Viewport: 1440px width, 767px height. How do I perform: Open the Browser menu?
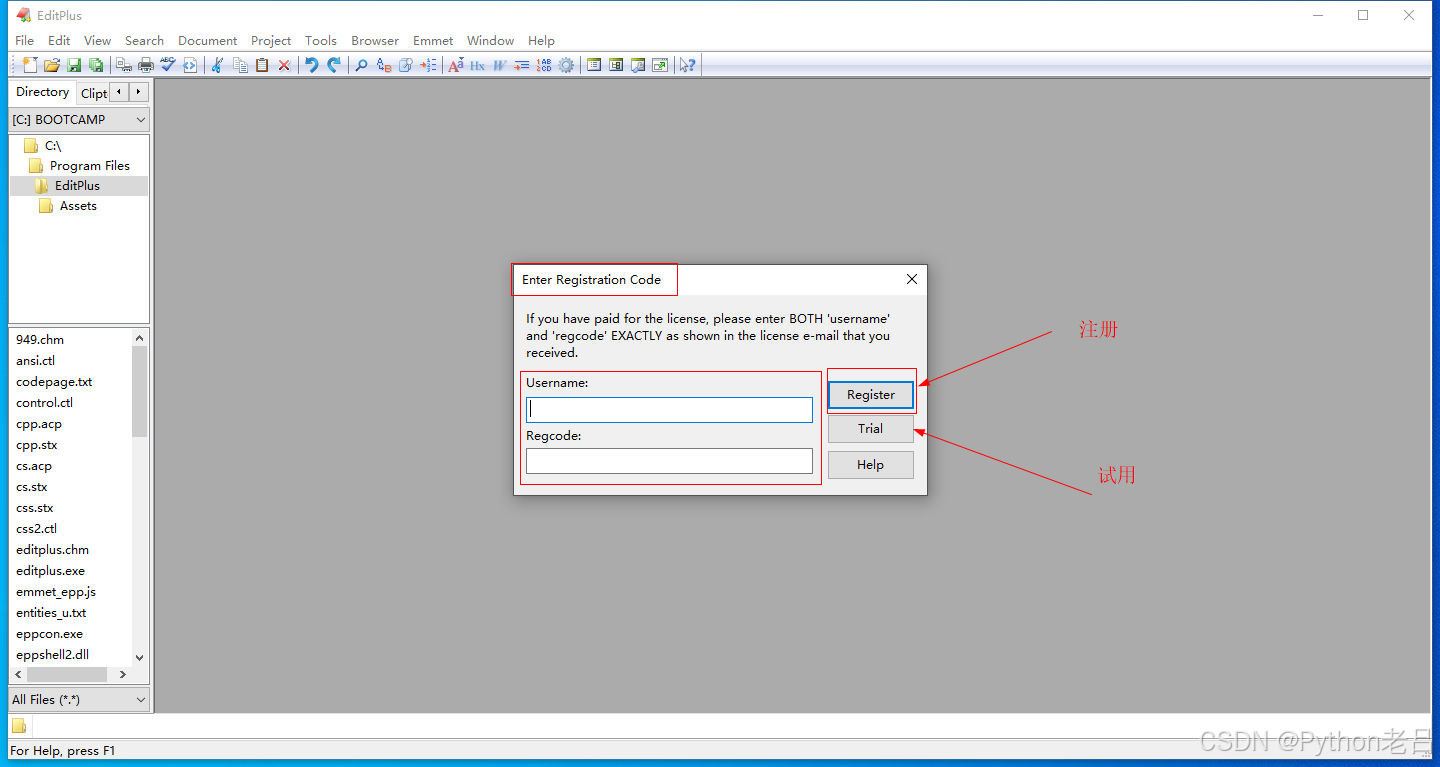pos(375,41)
